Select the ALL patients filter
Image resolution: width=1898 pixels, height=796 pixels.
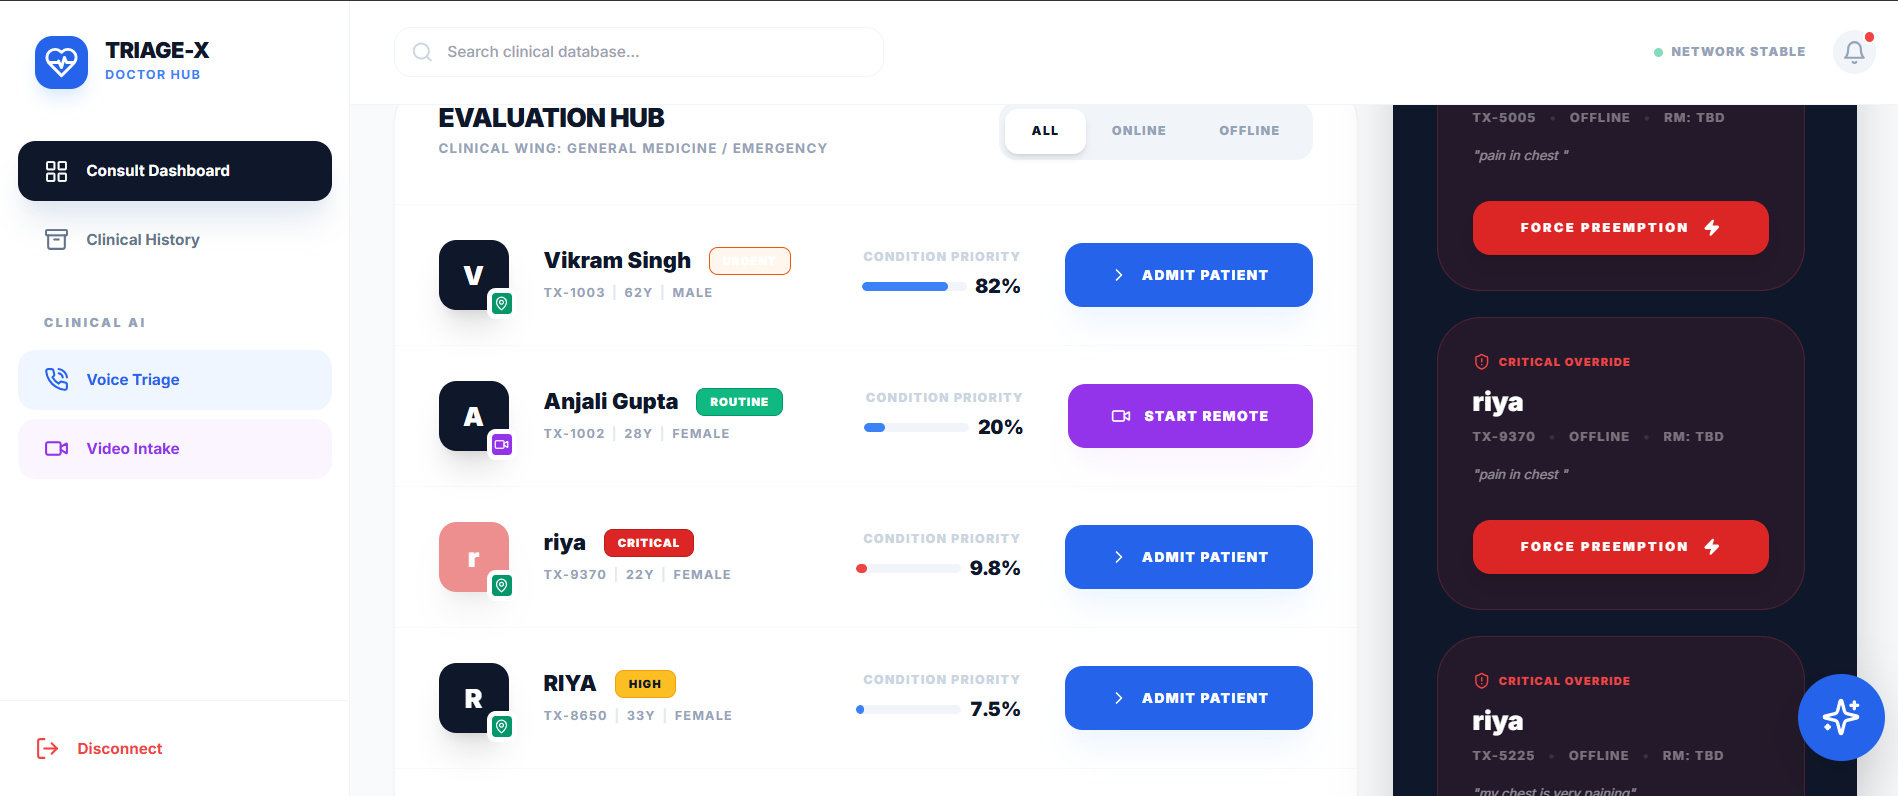click(x=1045, y=131)
